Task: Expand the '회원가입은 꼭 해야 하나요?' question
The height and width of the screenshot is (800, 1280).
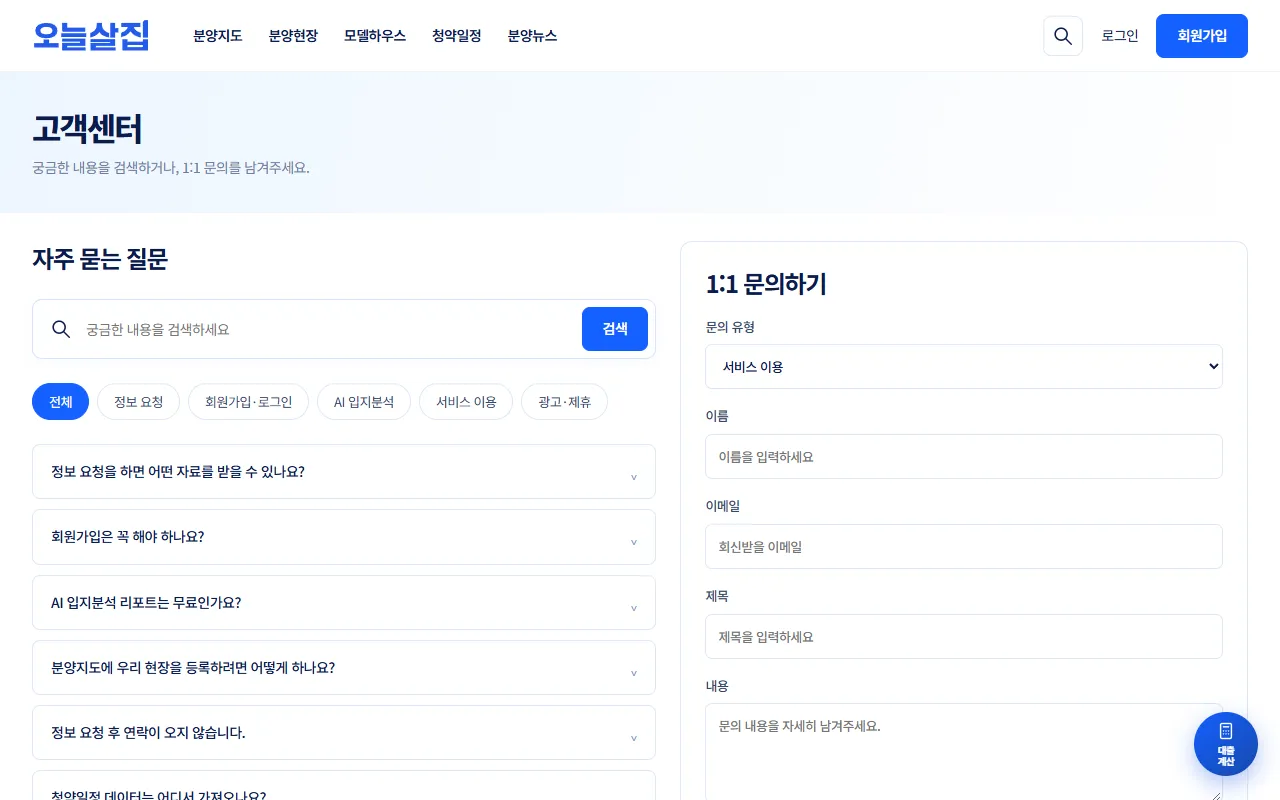Action: pyautogui.click(x=344, y=537)
